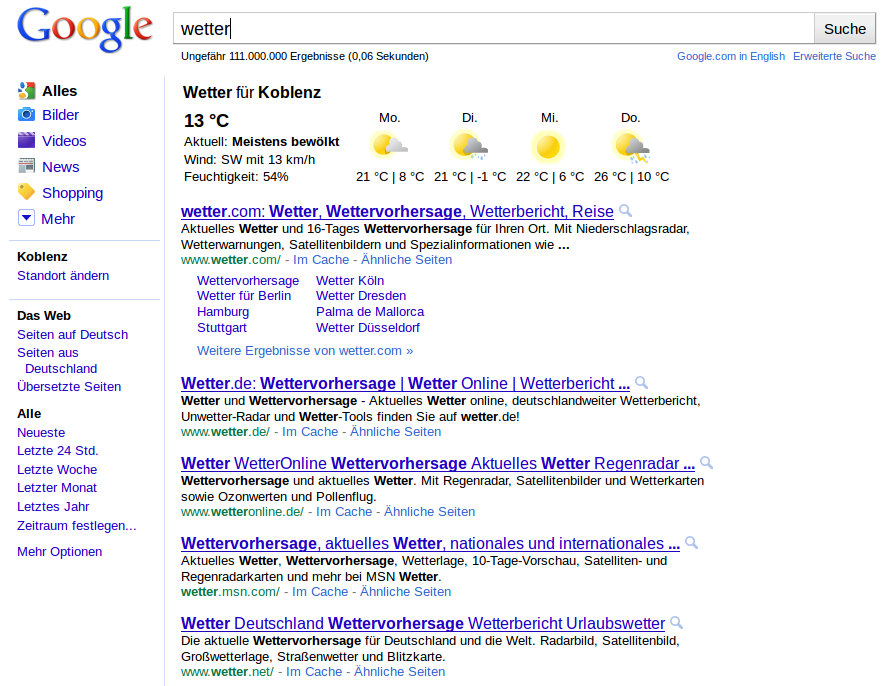Click Wednesday's sunny weather icon
The image size is (886, 686).
[x=548, y=147]
